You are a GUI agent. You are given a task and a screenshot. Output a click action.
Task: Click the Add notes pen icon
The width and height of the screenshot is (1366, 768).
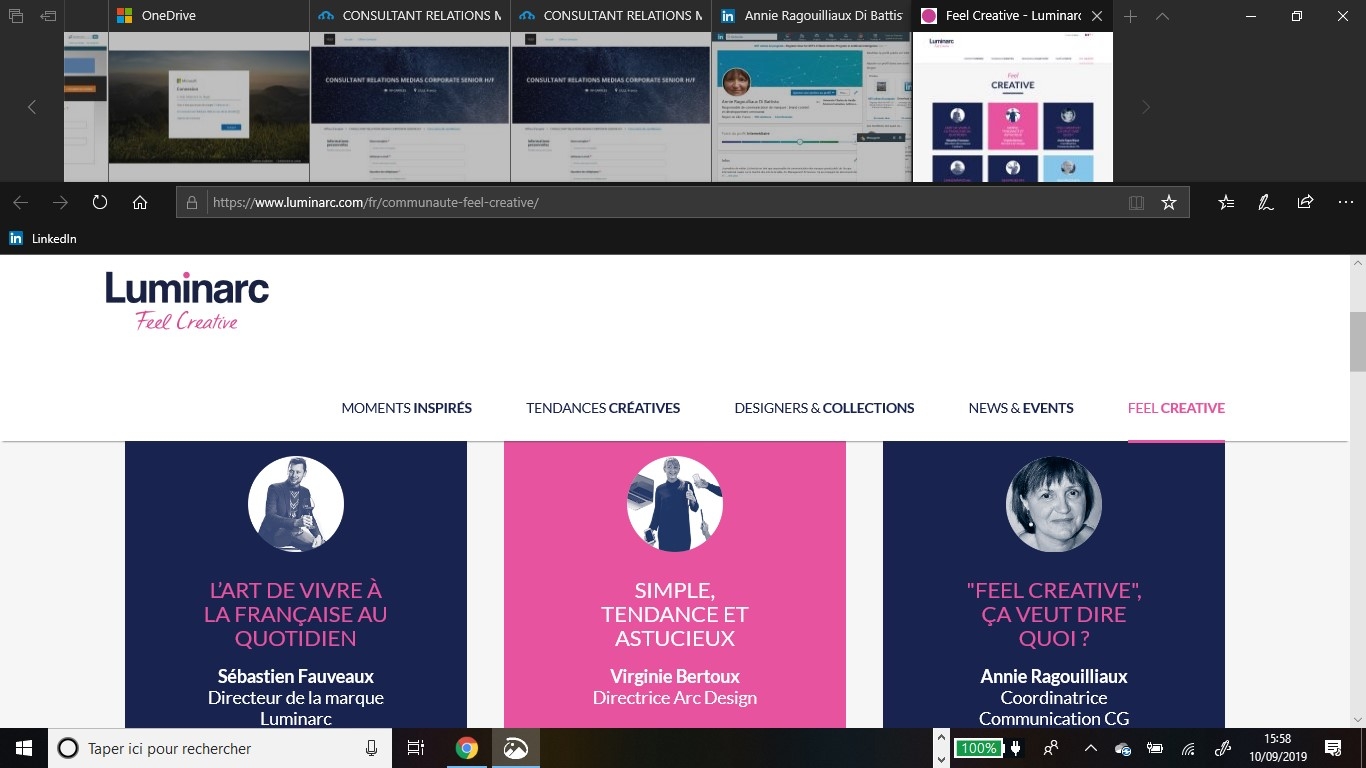click(x=1265, y=202)
